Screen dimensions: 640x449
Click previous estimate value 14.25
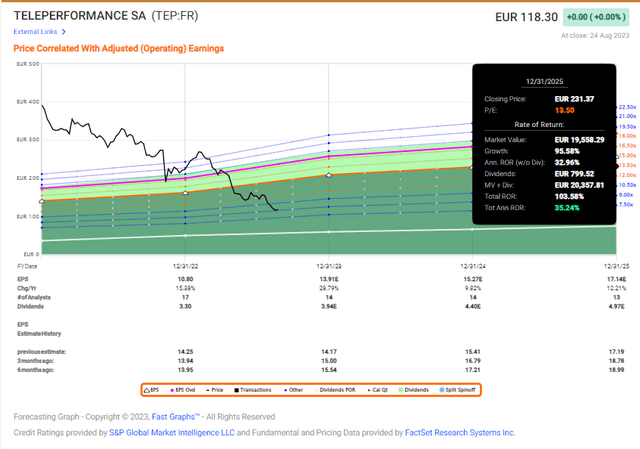point(185,351)
